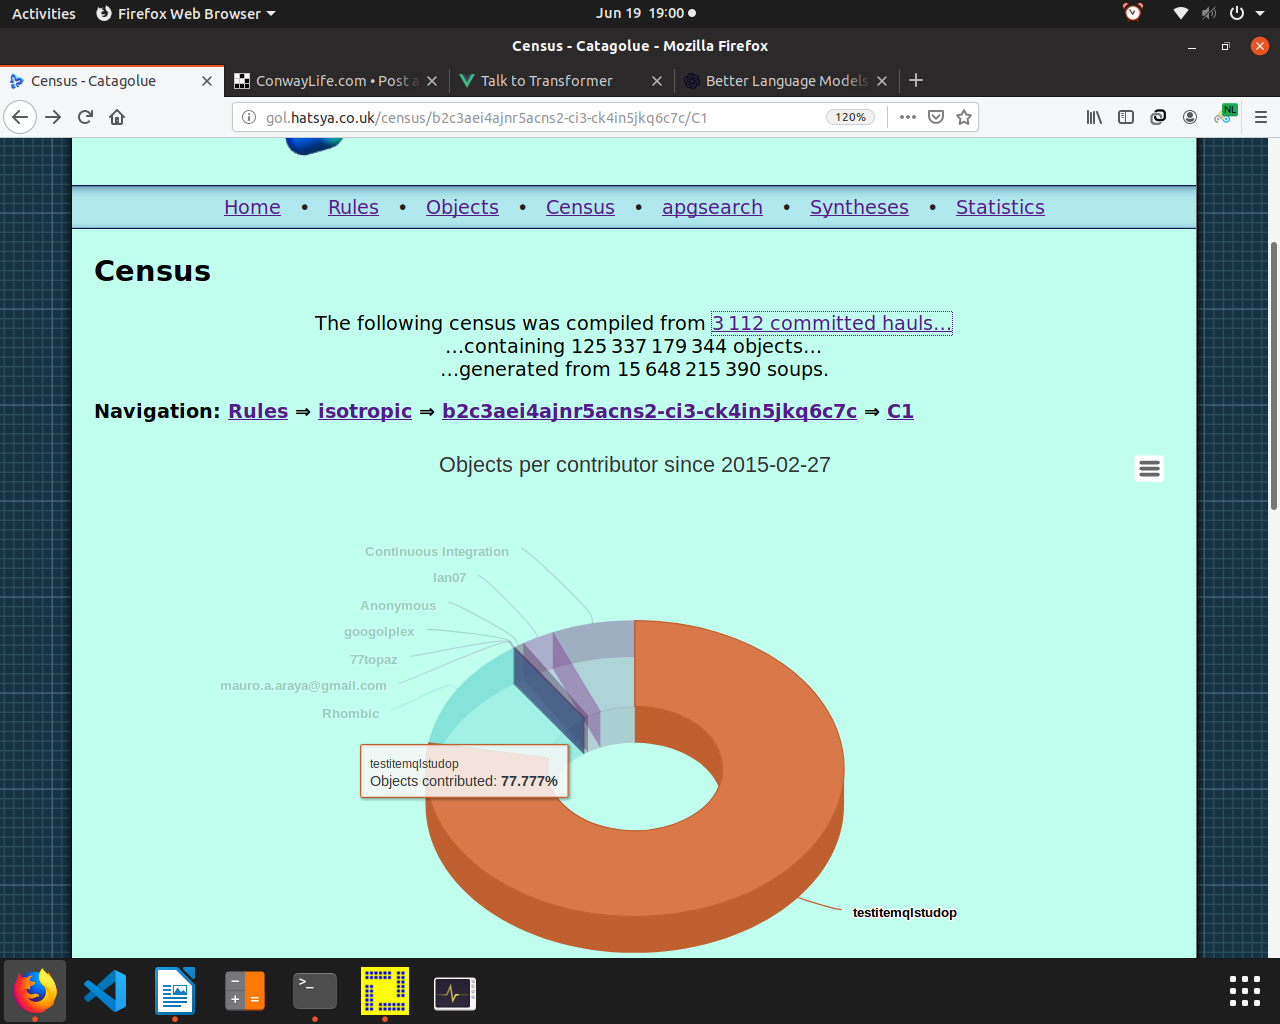Go back with the browser back arrow
1280x1024 pixels.
[x=20, y=117]
